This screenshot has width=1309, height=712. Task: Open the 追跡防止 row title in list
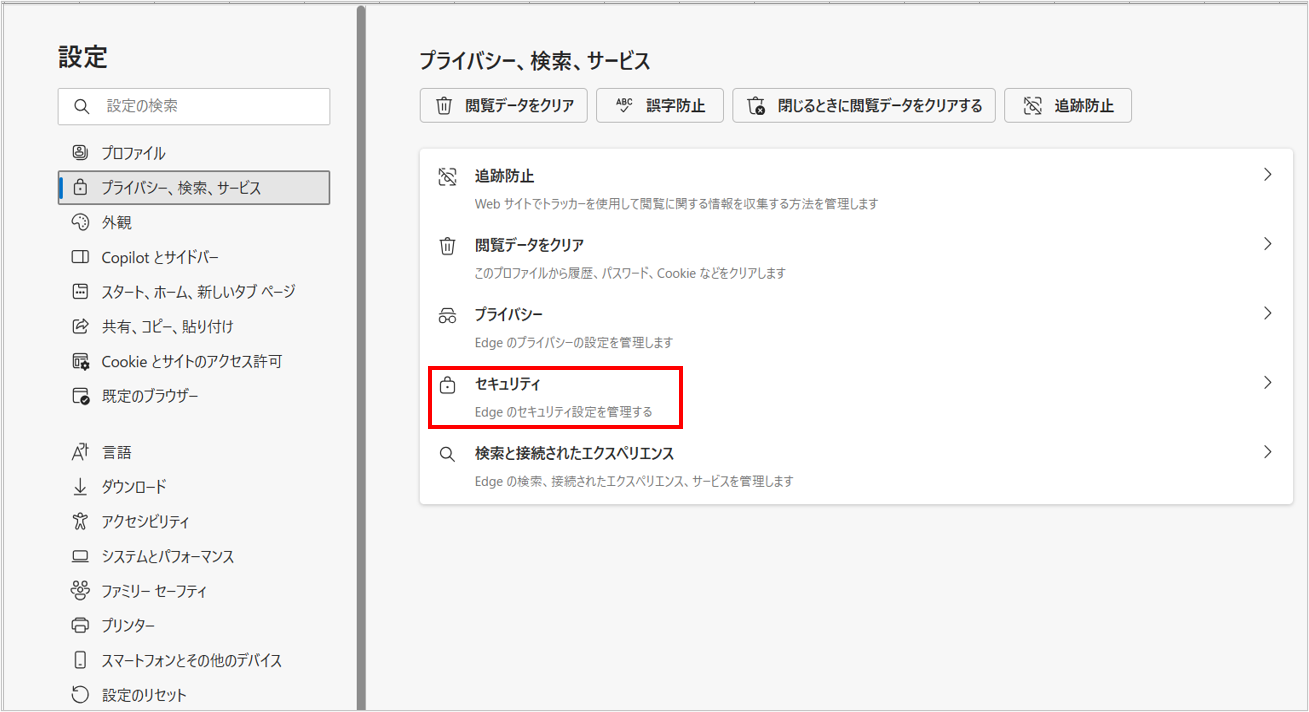click(504, 176)
